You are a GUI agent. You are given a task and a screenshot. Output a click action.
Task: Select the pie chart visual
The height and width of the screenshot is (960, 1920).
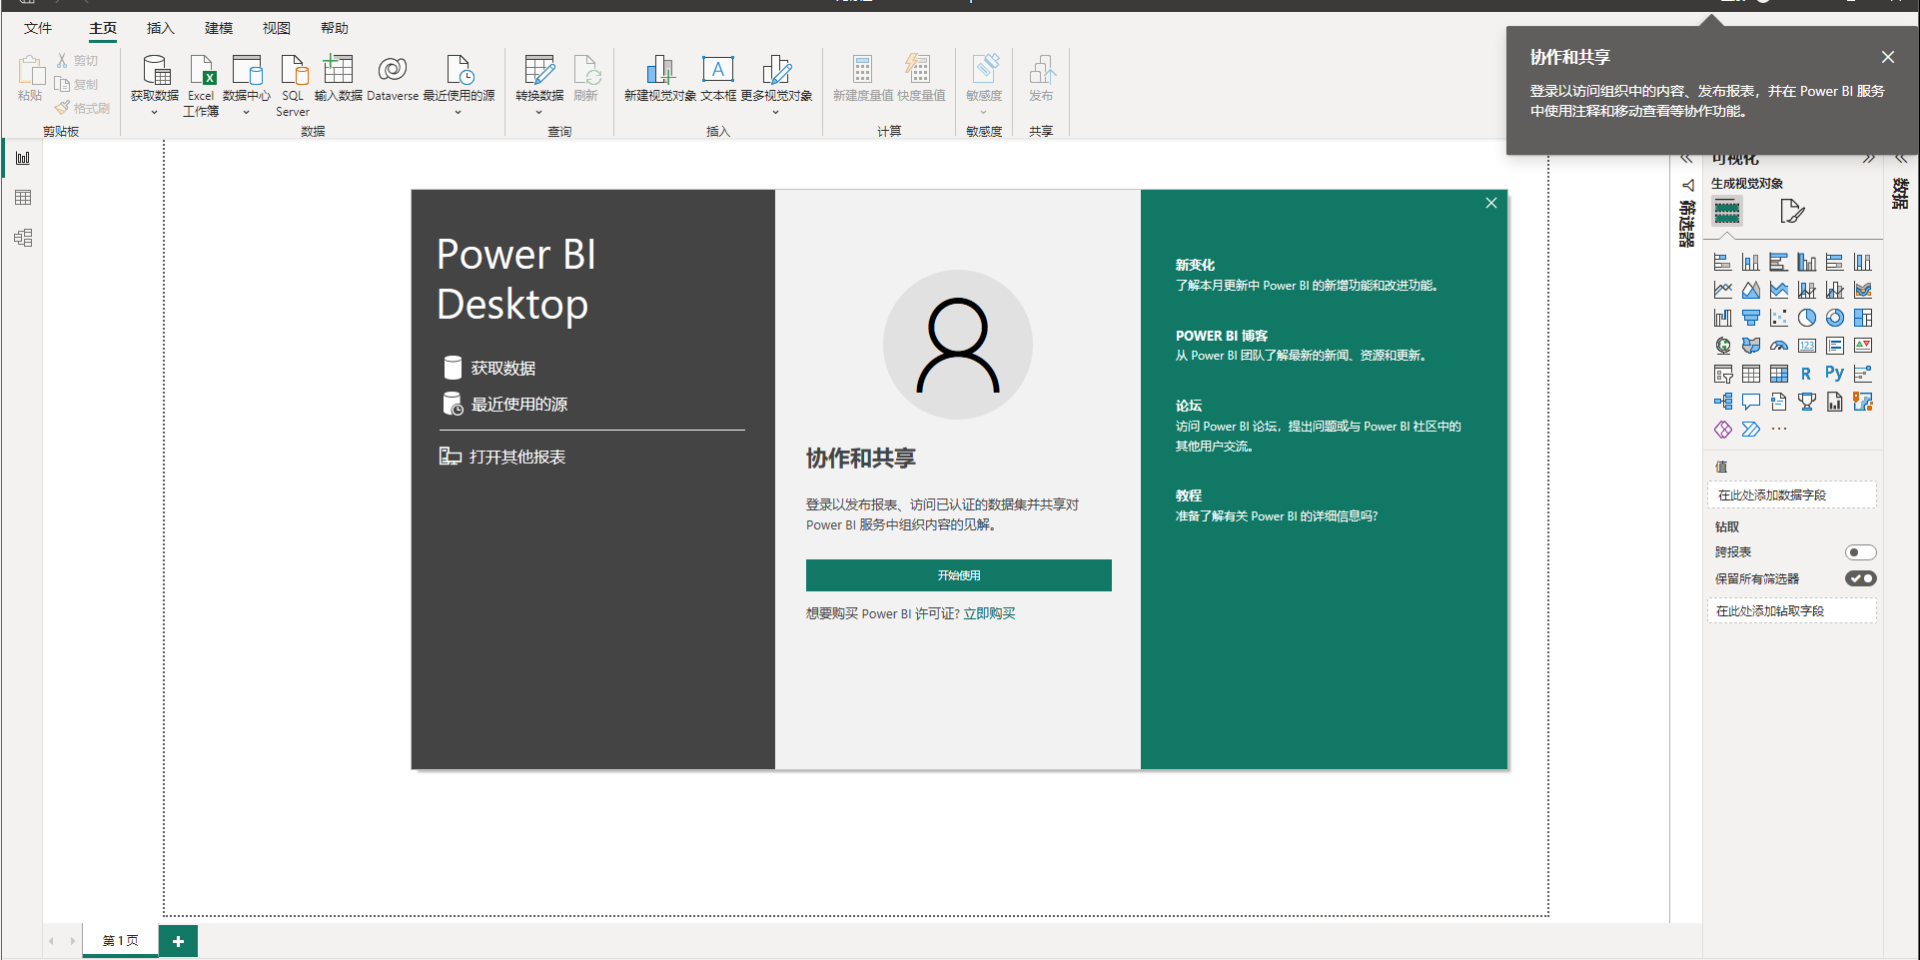(1806, 318)
